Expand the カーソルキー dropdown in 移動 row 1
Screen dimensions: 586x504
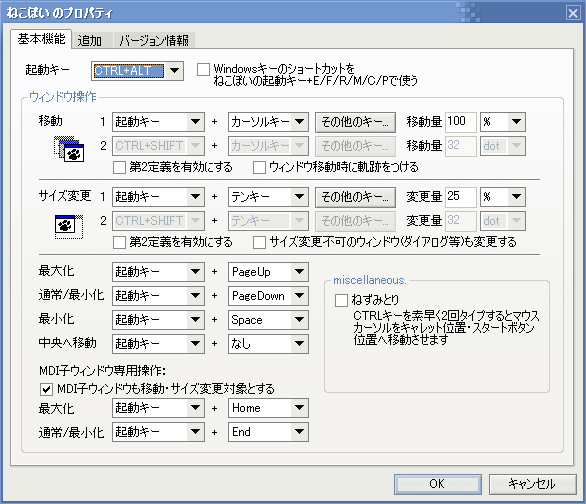click(299, 122)
